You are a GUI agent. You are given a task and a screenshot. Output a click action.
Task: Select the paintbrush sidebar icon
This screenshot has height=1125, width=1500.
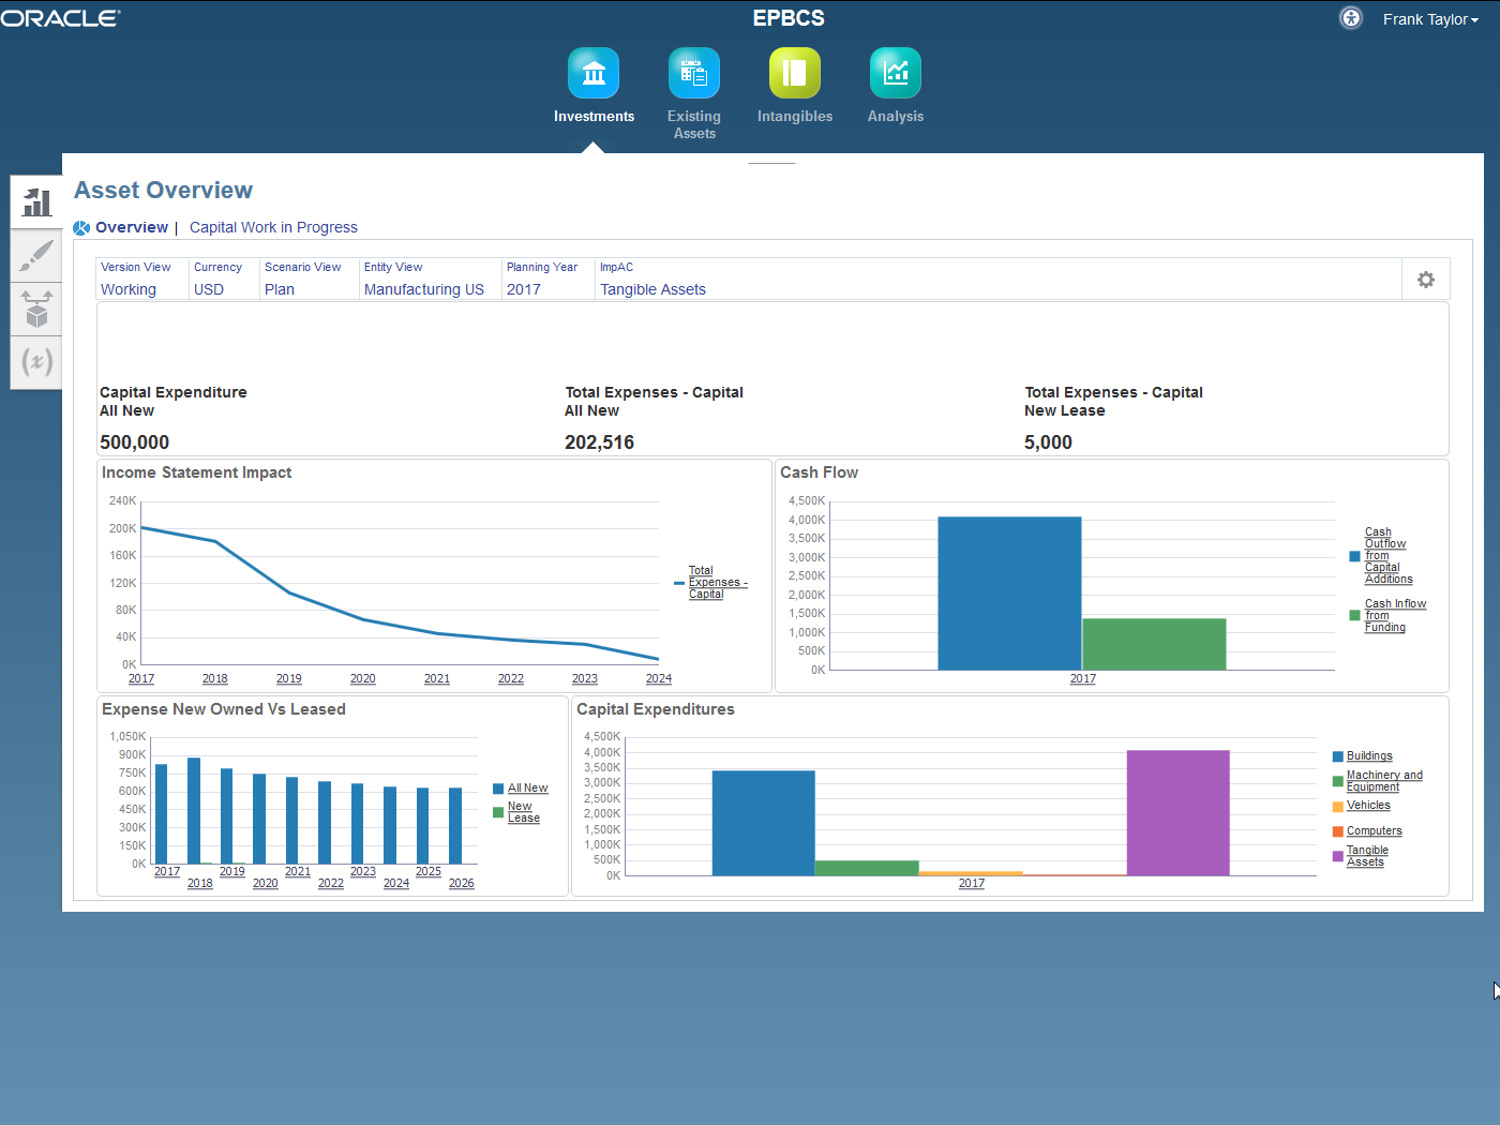[x=37, y=256]
